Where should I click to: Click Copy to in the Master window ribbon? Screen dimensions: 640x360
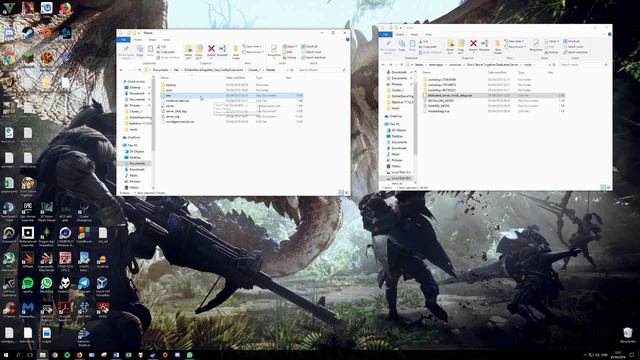coord(199,51)
